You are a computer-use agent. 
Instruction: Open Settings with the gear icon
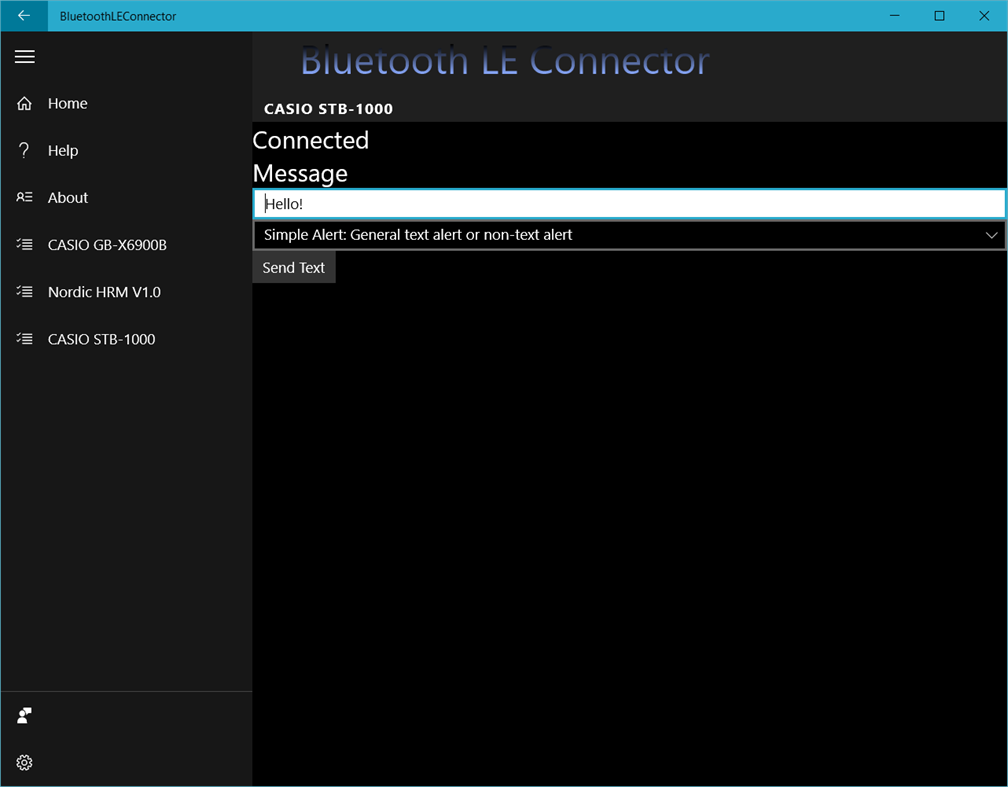pyautogui.click(x=24, y=762)
